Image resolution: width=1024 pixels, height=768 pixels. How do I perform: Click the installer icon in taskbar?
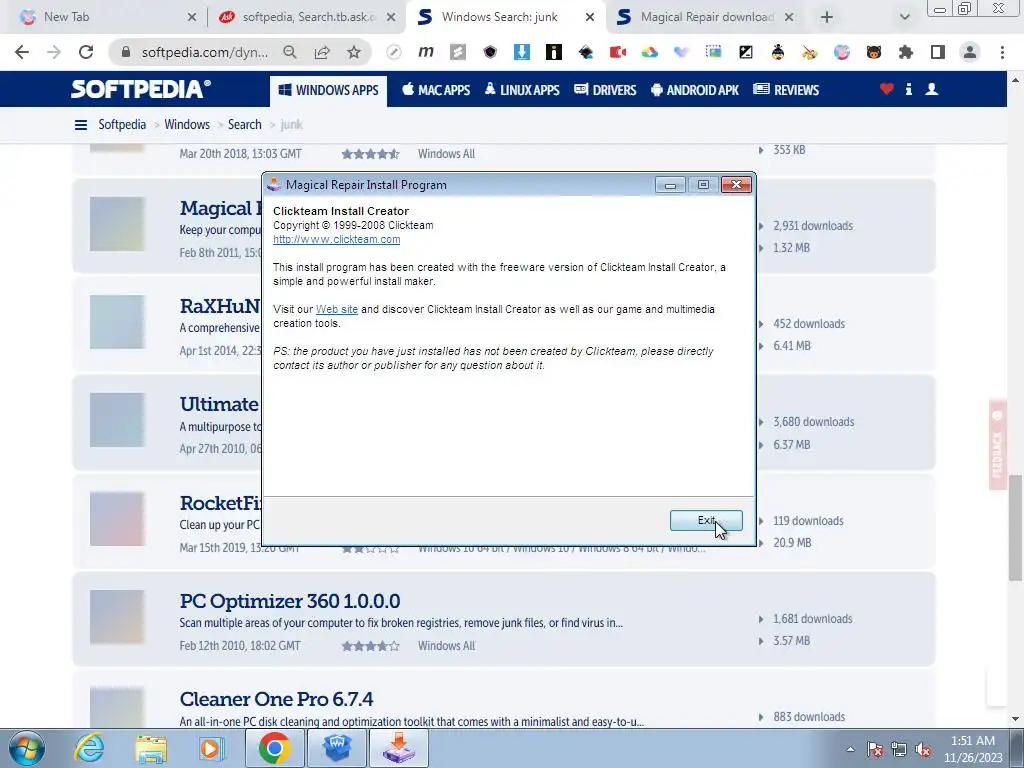399,748
